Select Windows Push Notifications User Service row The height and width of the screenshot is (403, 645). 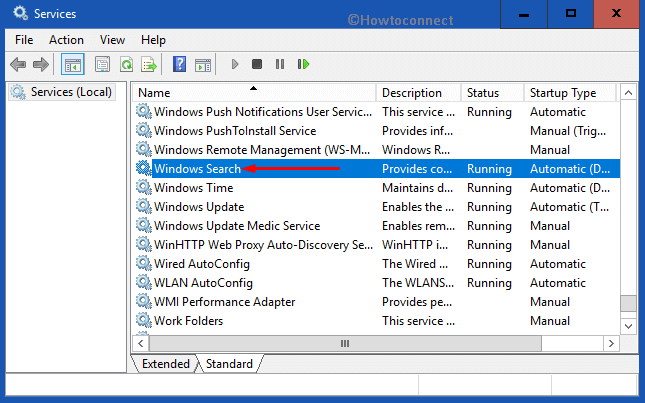(376, 112)
